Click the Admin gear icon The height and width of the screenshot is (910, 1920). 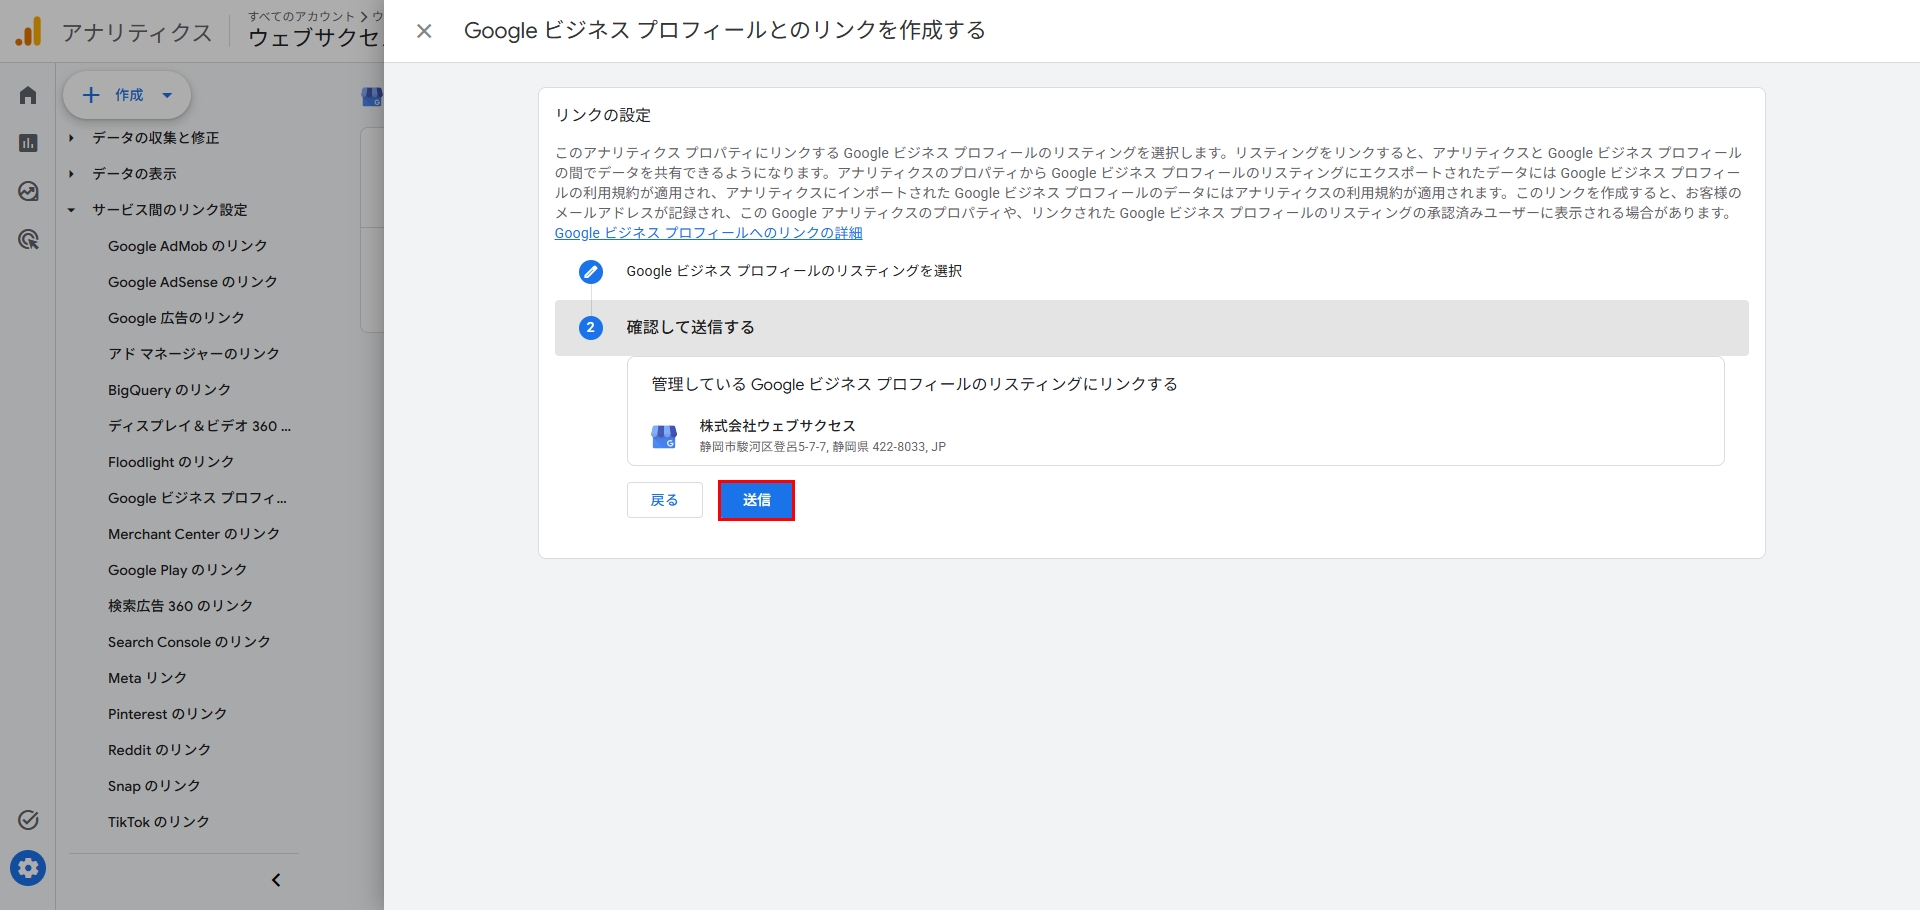28,868
